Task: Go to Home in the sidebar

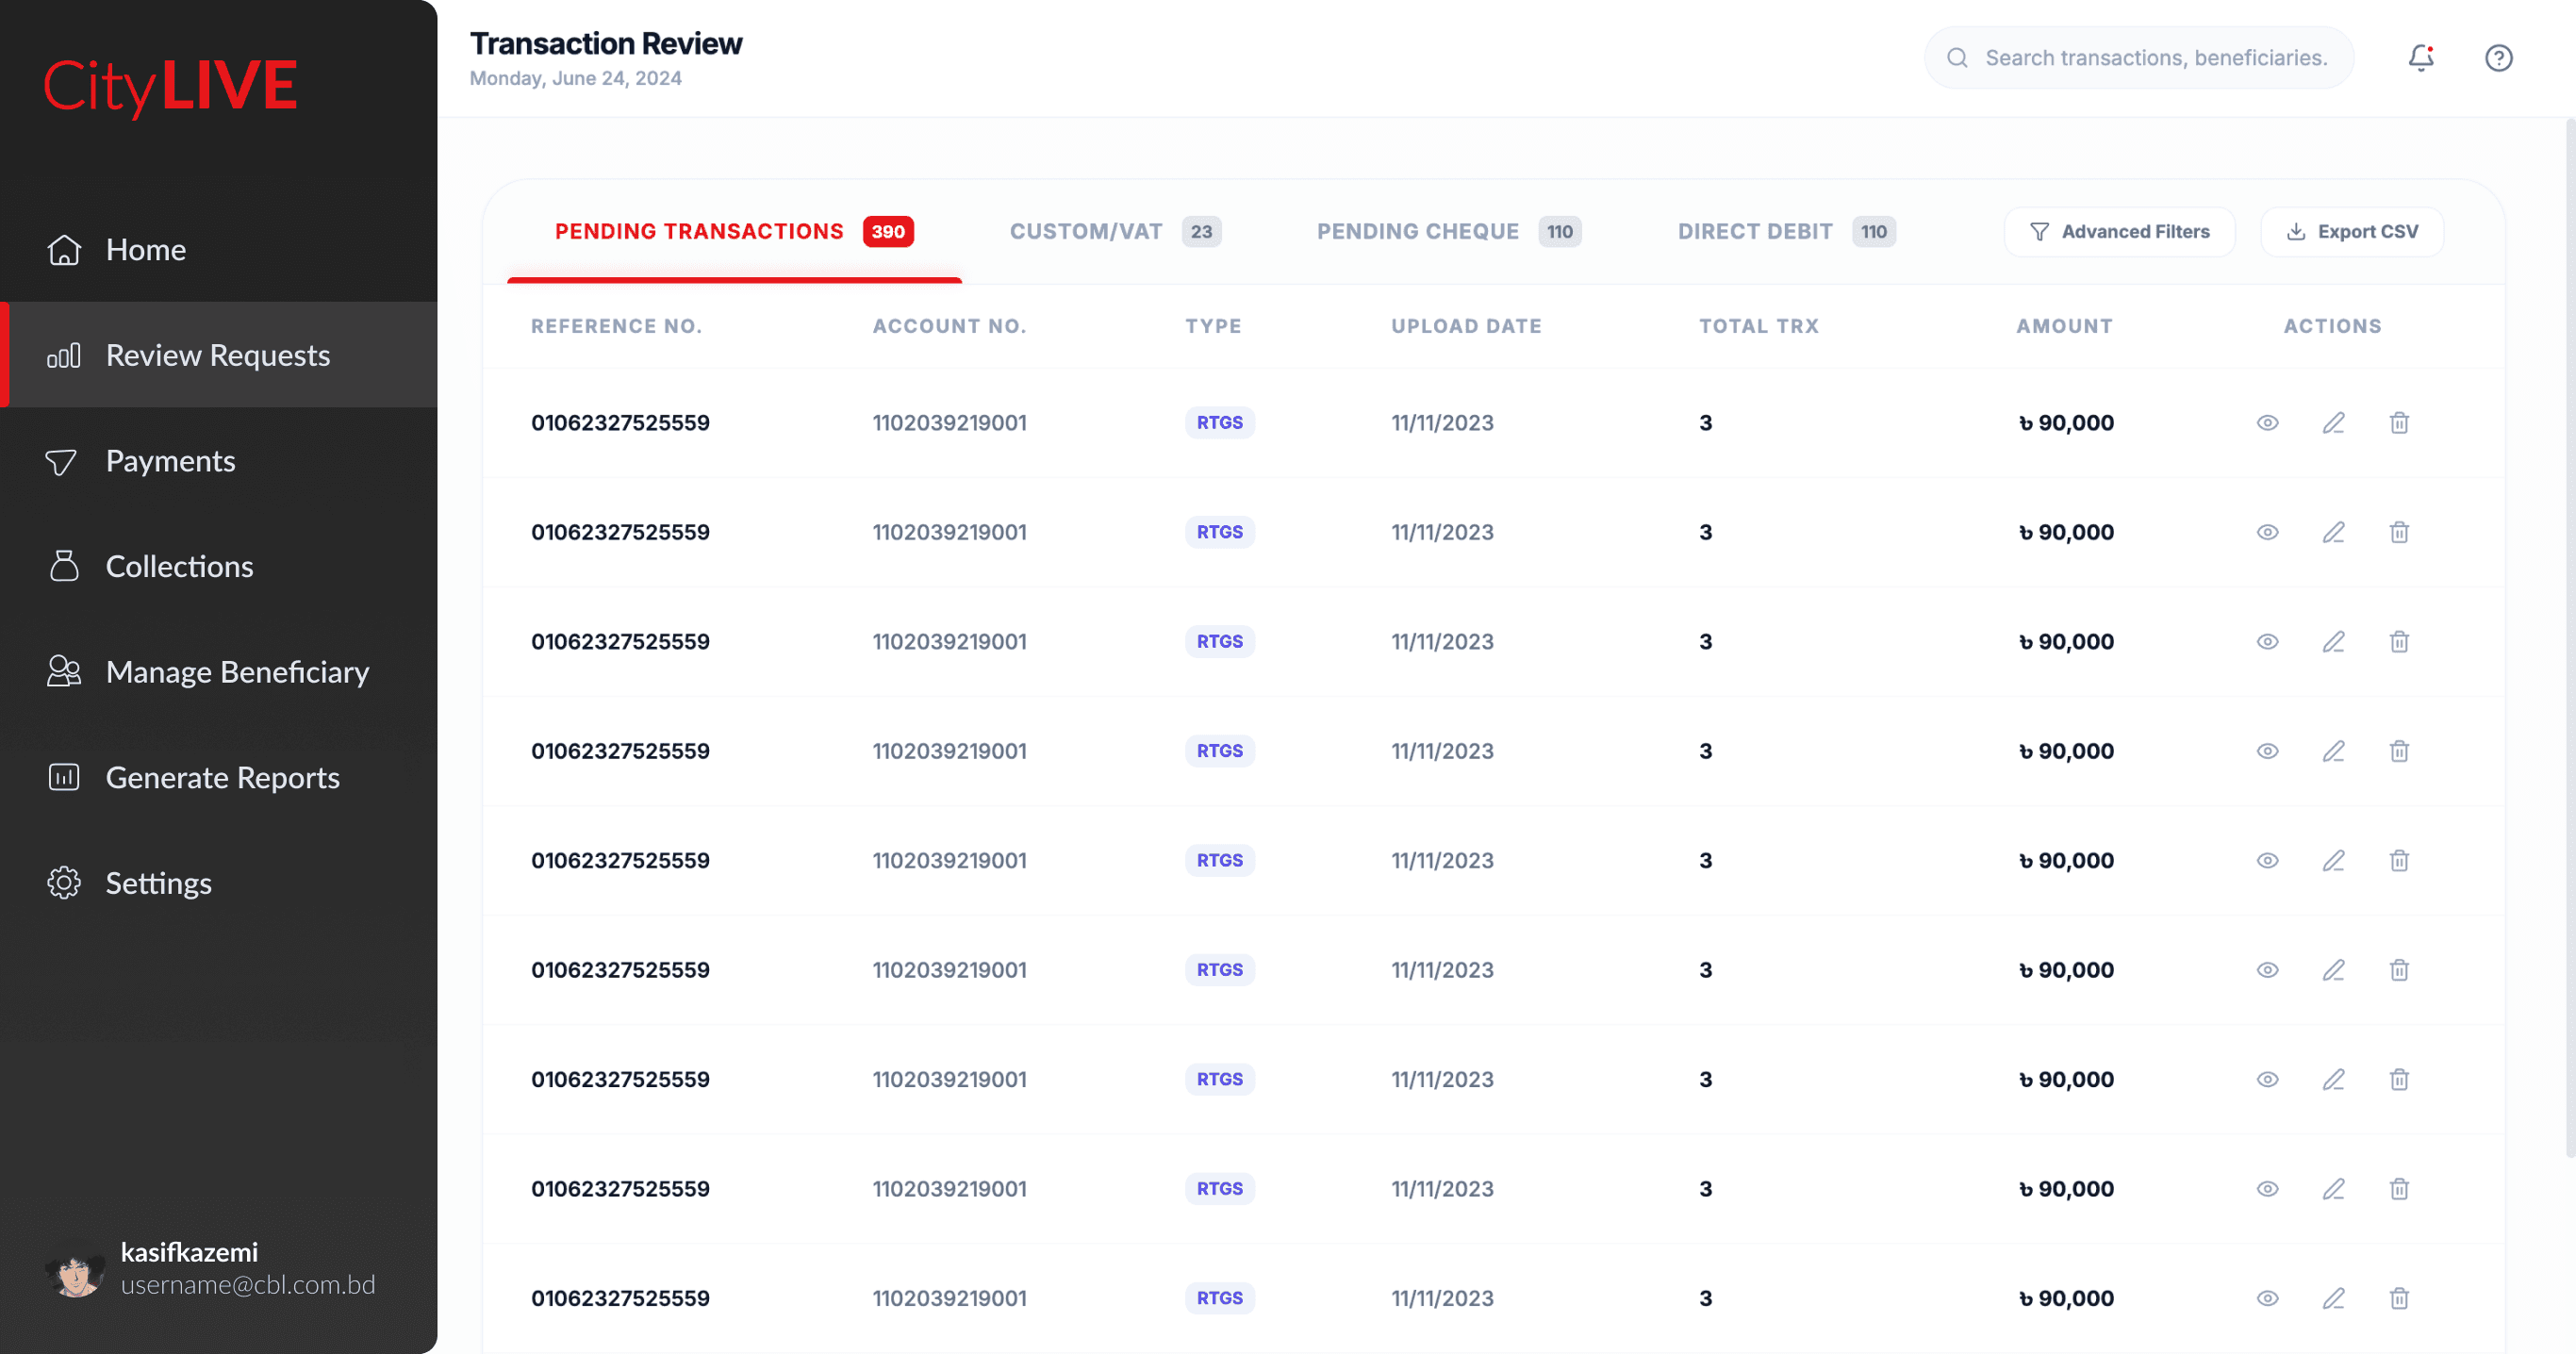Action: (218, 249)
